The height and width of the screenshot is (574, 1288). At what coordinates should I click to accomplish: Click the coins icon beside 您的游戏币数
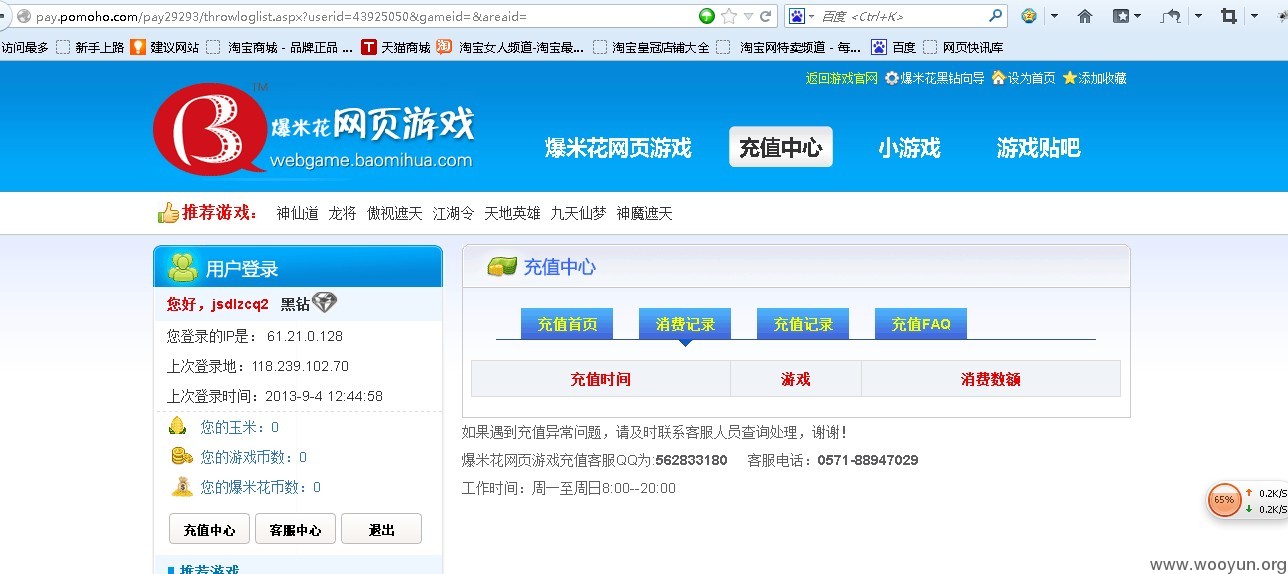click(x=181, y=456)
